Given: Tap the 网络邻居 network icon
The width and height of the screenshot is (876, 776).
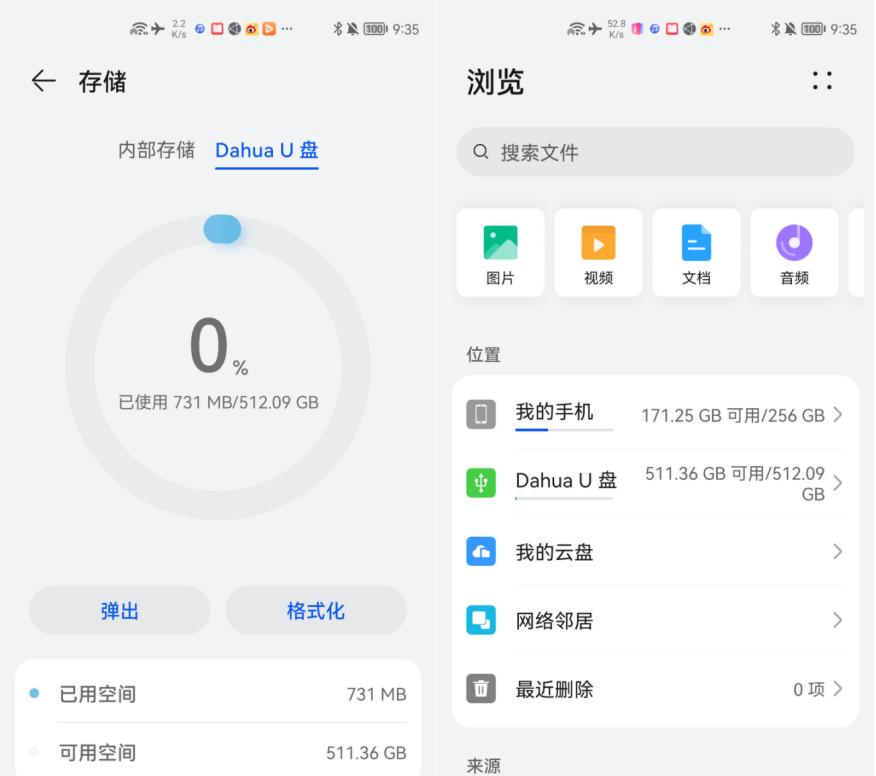Looking at the screenshot, I should pos(481,620).
